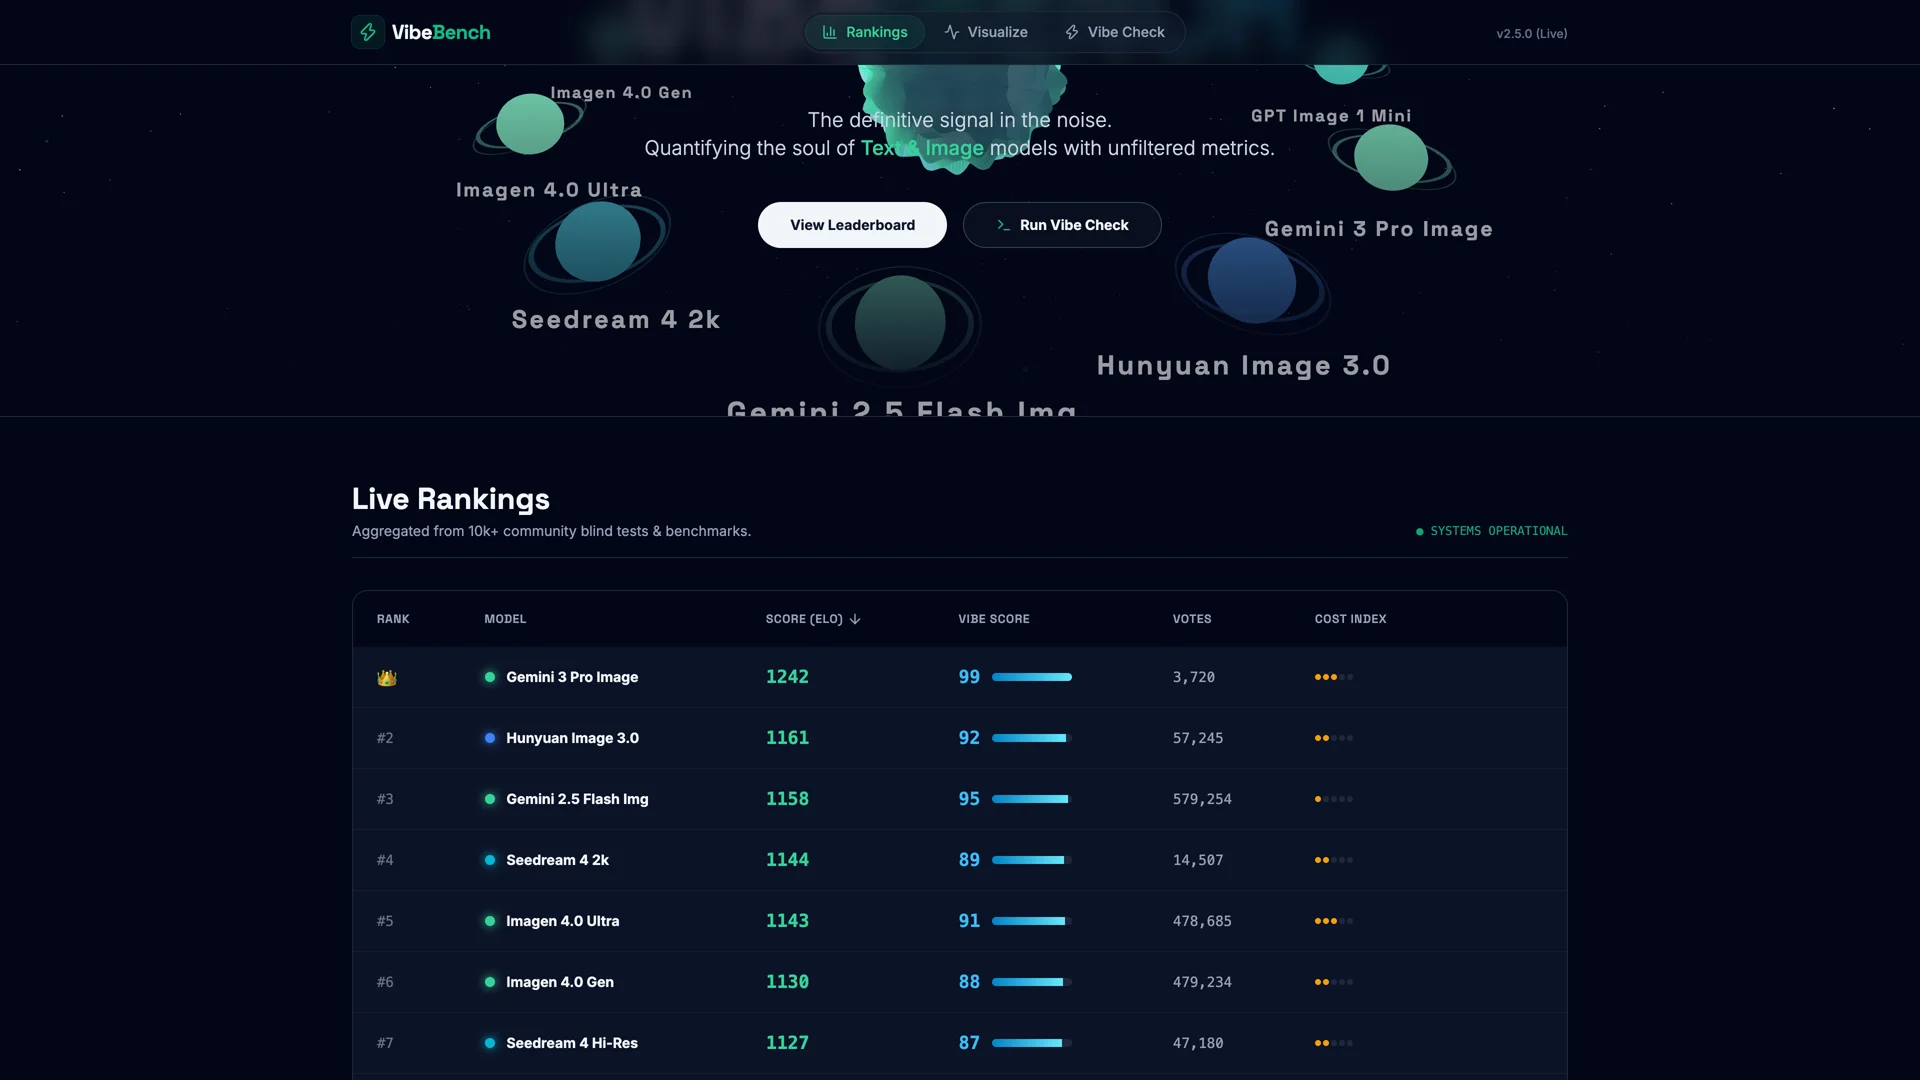Click the Live Rankings heading
Image resolution: width=1920 pixels, height=1080 pixels.
tap(451, 499)
